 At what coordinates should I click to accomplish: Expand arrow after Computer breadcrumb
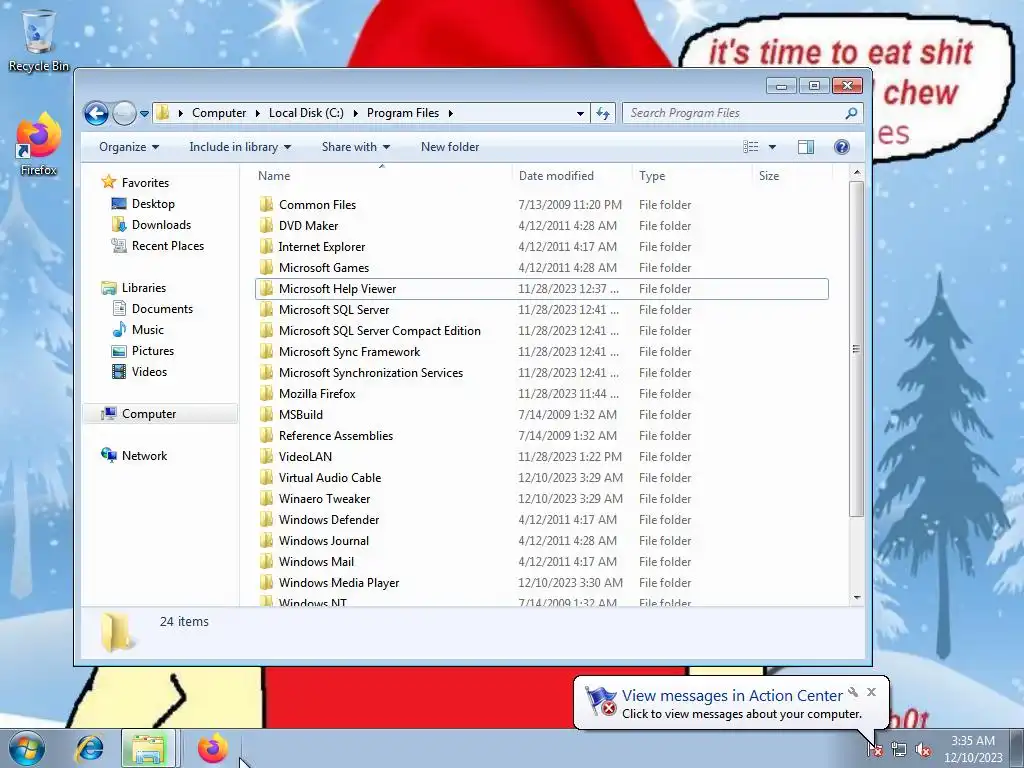tap(257, 114)
